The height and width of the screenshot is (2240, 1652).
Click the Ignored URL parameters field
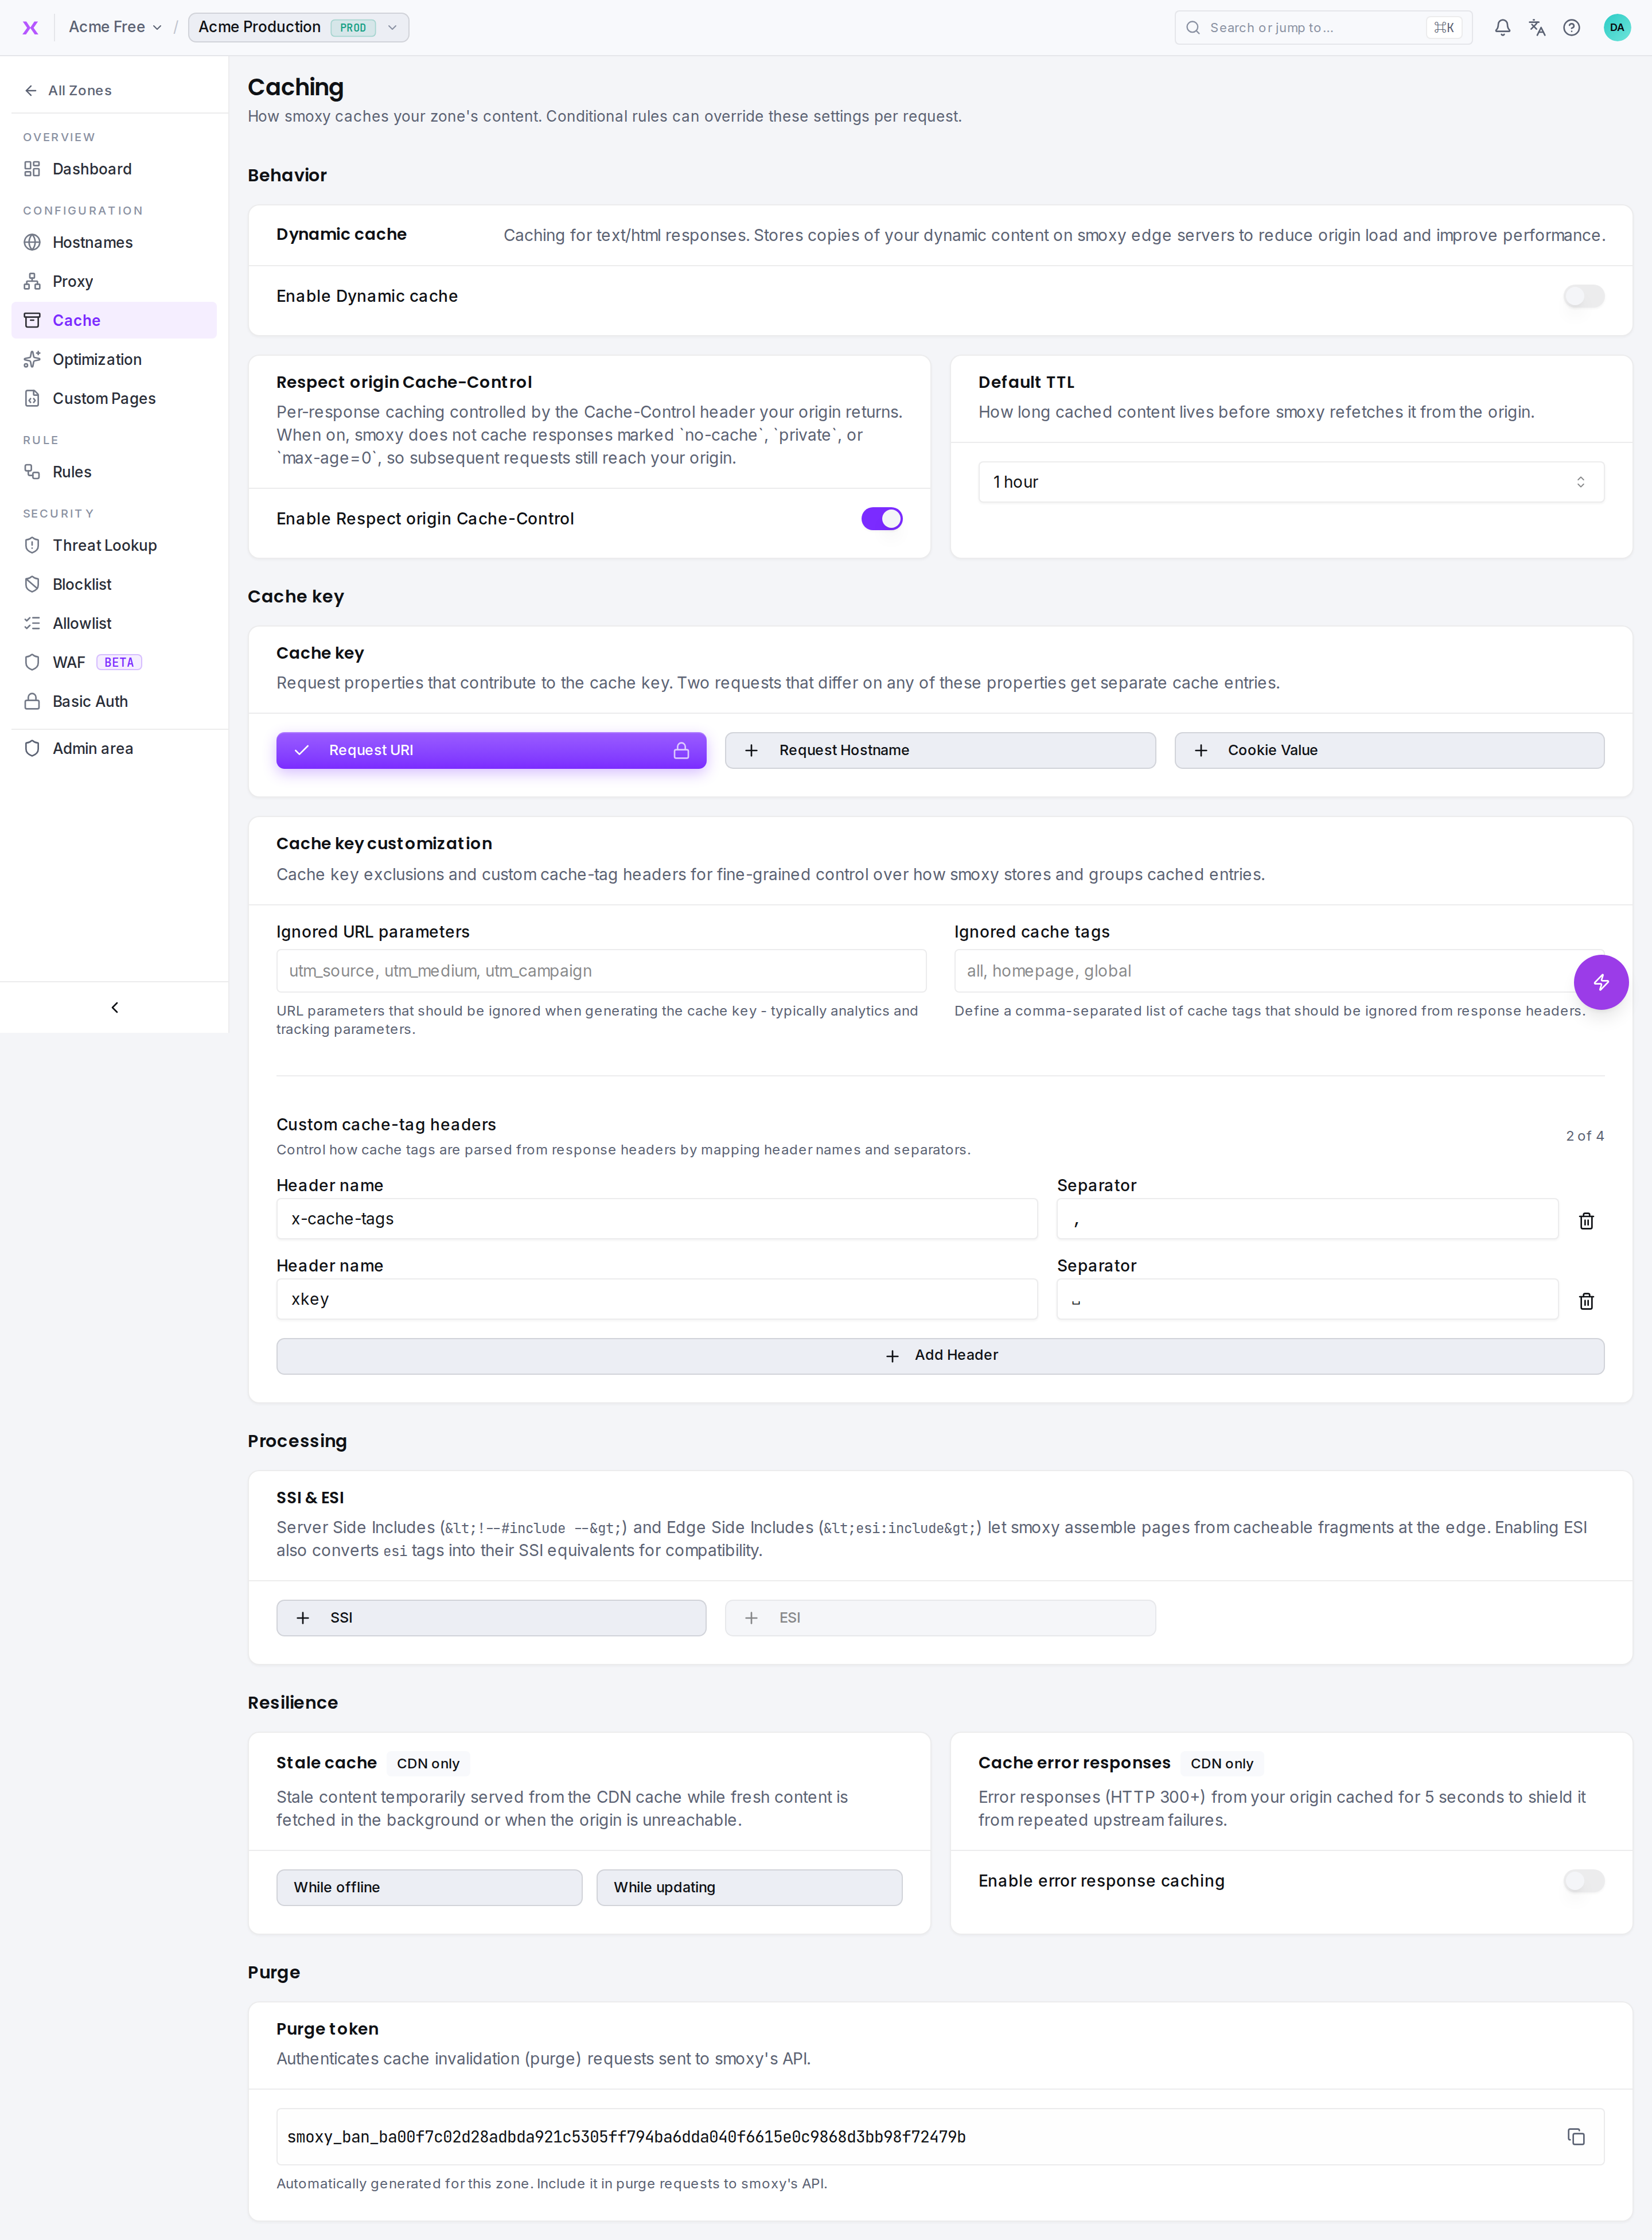[601, 970]
